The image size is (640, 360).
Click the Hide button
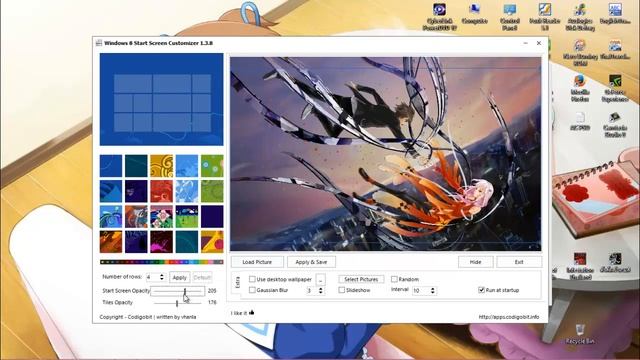pyautogui.click(x=475, y=262)
